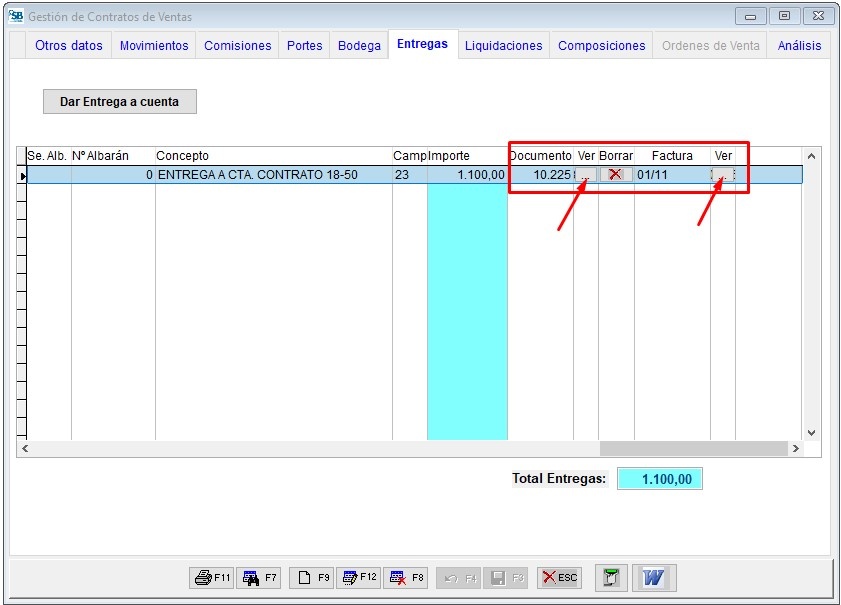The image size is (841, 605).
Task: Select the Bodega tab
Action: pos(359,46)
